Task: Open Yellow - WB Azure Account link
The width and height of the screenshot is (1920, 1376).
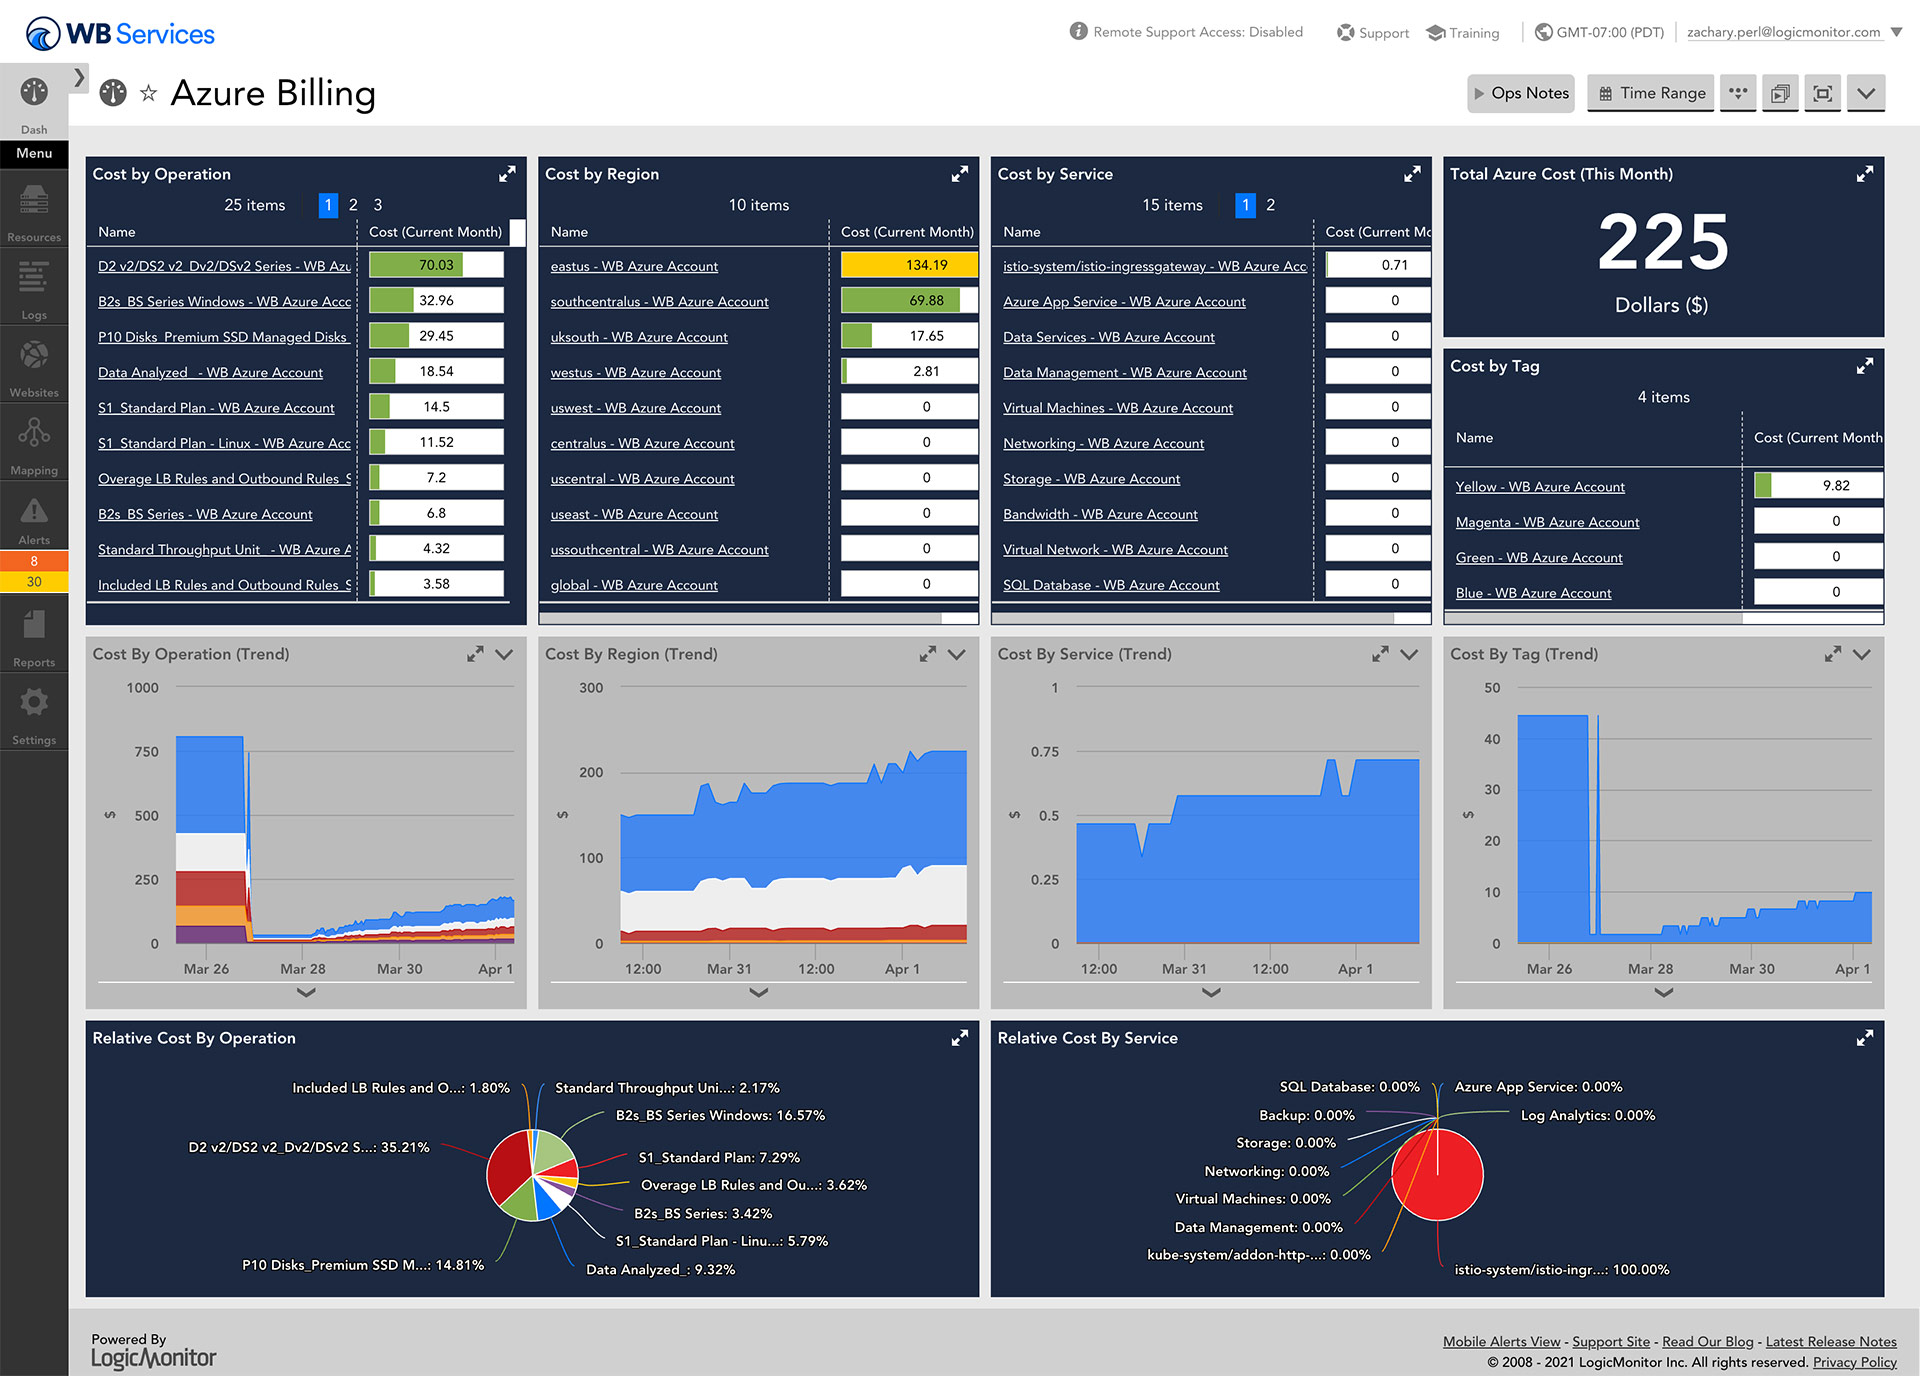Action: [x=1540, y=486]
